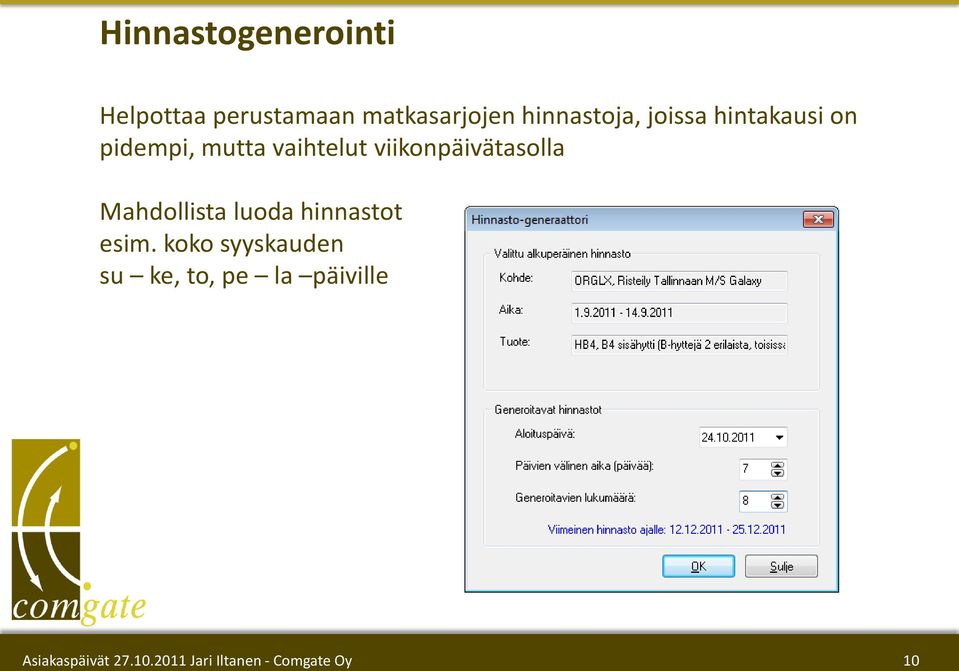959x671 pixels.
Task: Click the text 'su – ke, to, pe – la –päiville'
Action: [244, 275]
